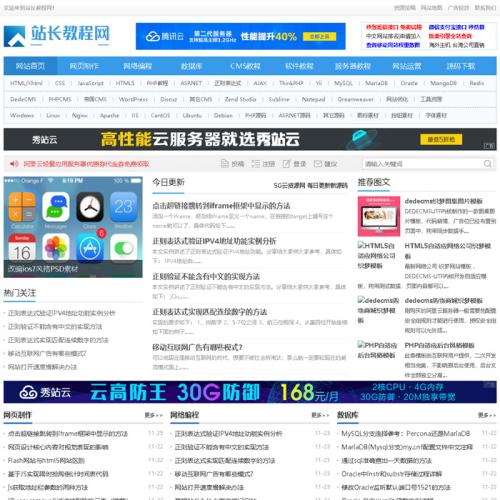
Task: Open the Flash网站与html5 article
Action: [46, 460]
